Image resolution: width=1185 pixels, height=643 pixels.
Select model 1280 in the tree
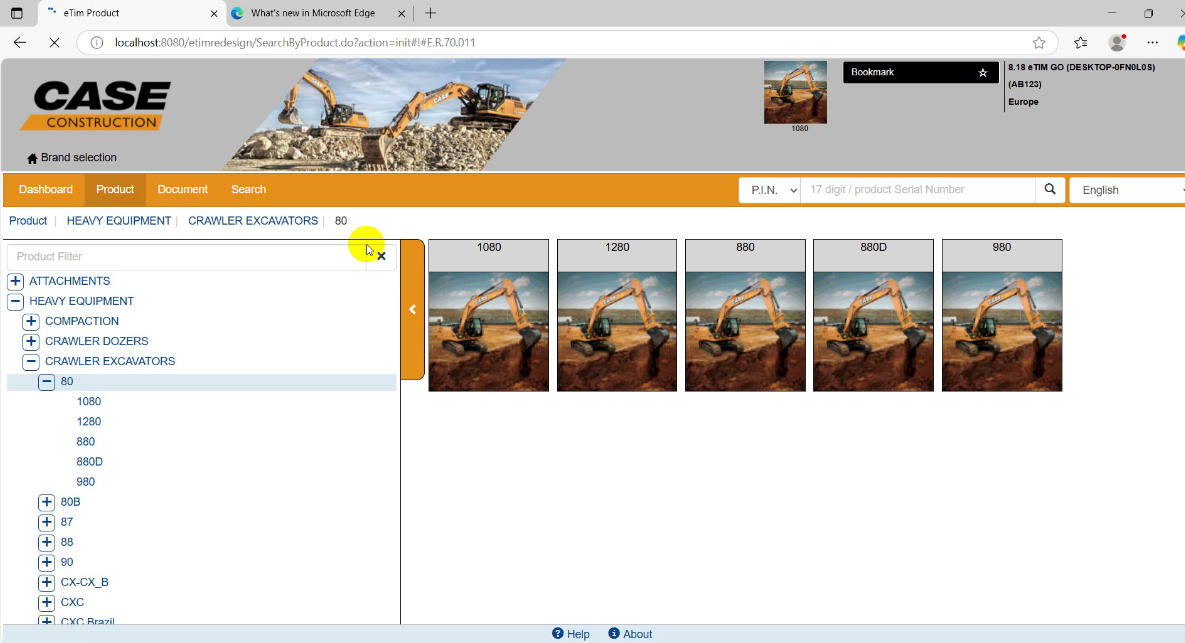[x=88, y=422]
